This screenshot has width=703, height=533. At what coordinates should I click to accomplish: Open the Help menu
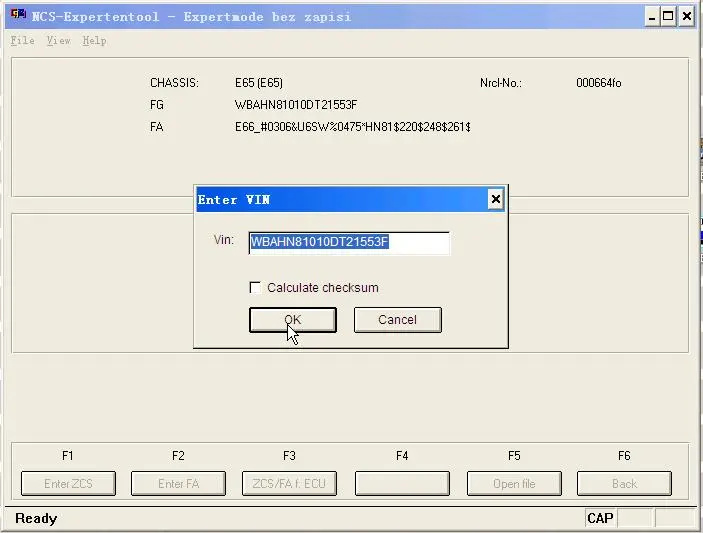(x=94, y=41)
